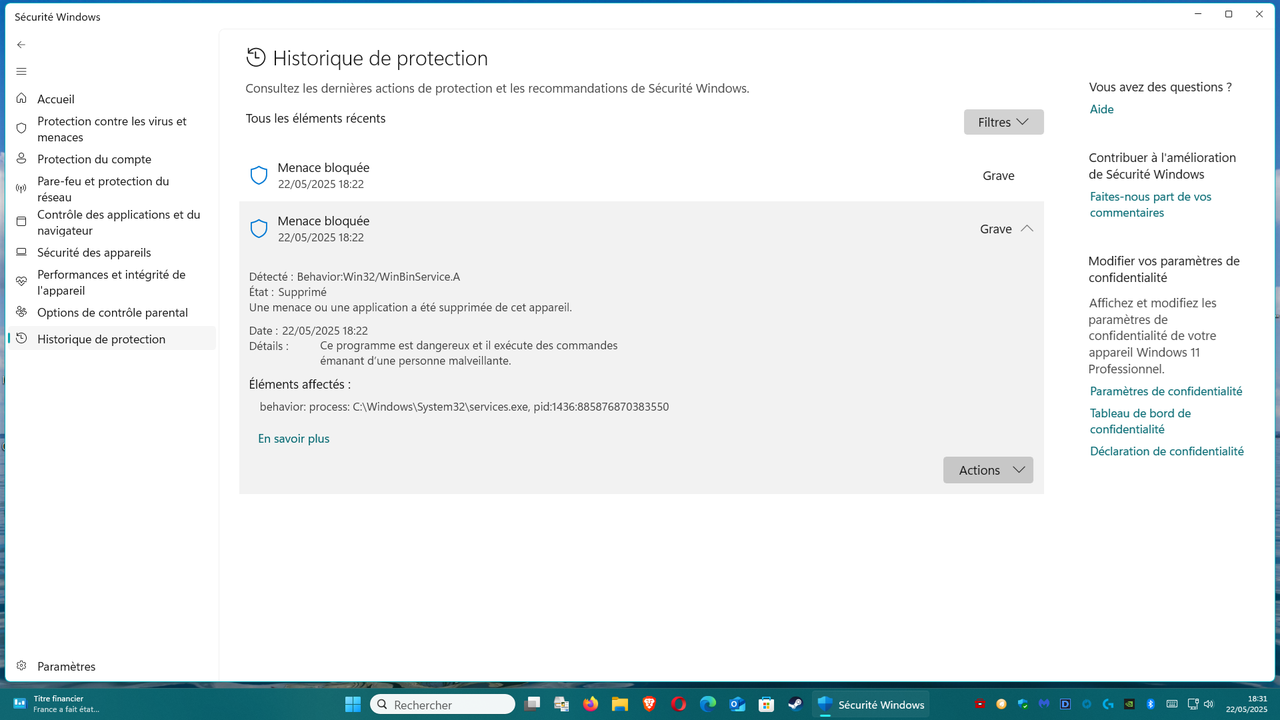Click the Logitech G tray icon
The height and width of the screenshot is (720, 1280).
click(x=1108, y=704)
